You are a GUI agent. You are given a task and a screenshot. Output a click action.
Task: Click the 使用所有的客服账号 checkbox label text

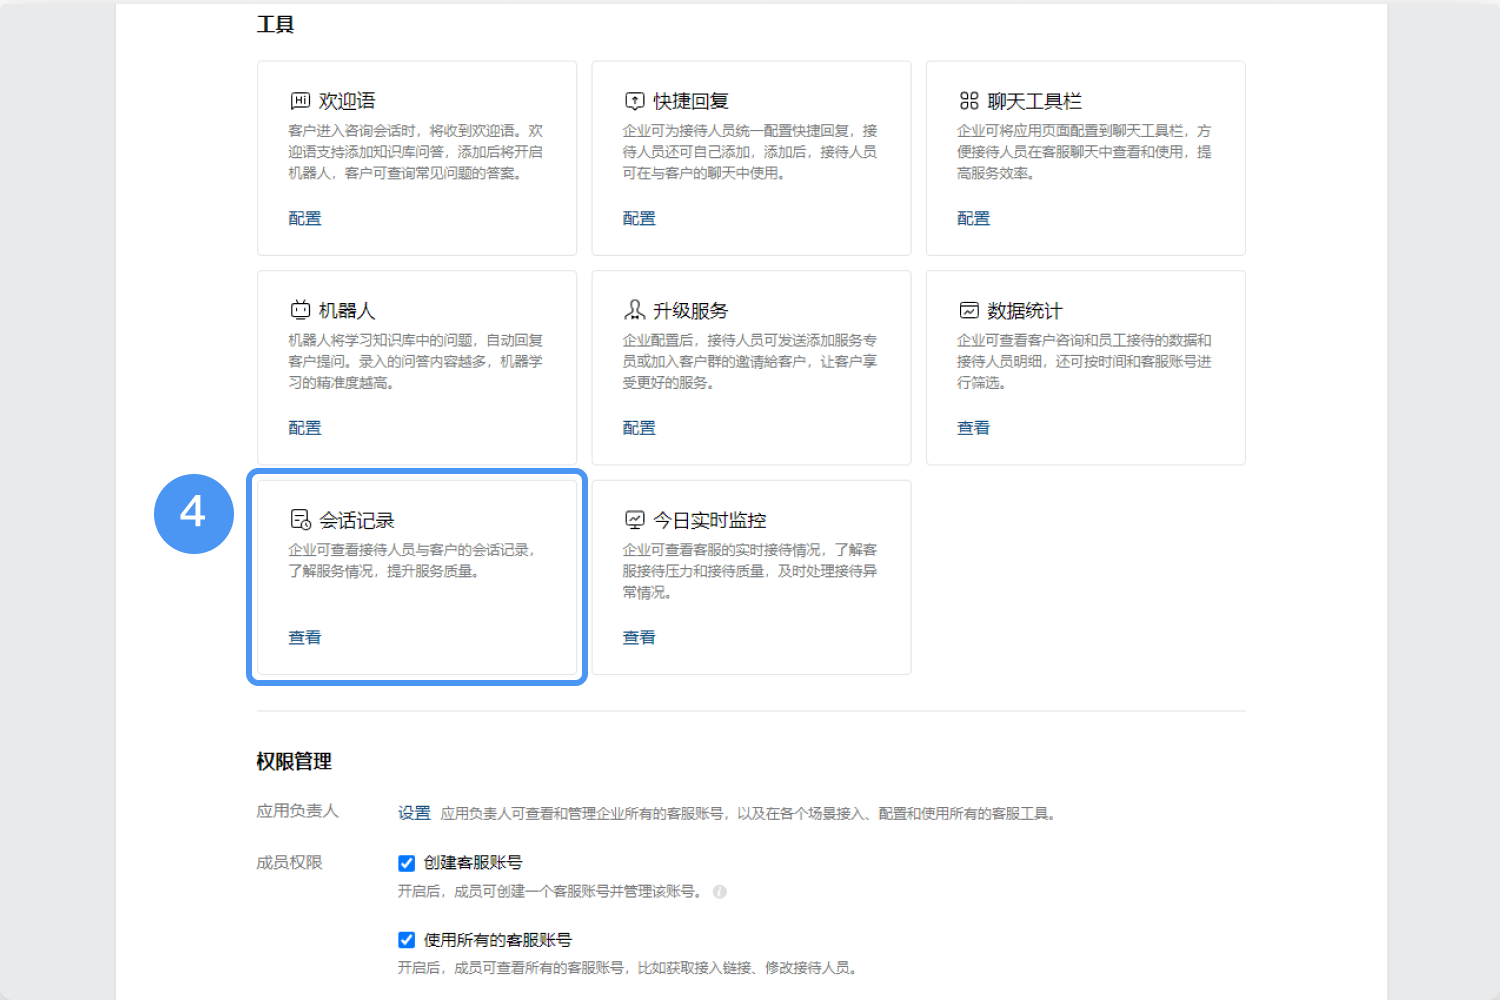[498, 940]
